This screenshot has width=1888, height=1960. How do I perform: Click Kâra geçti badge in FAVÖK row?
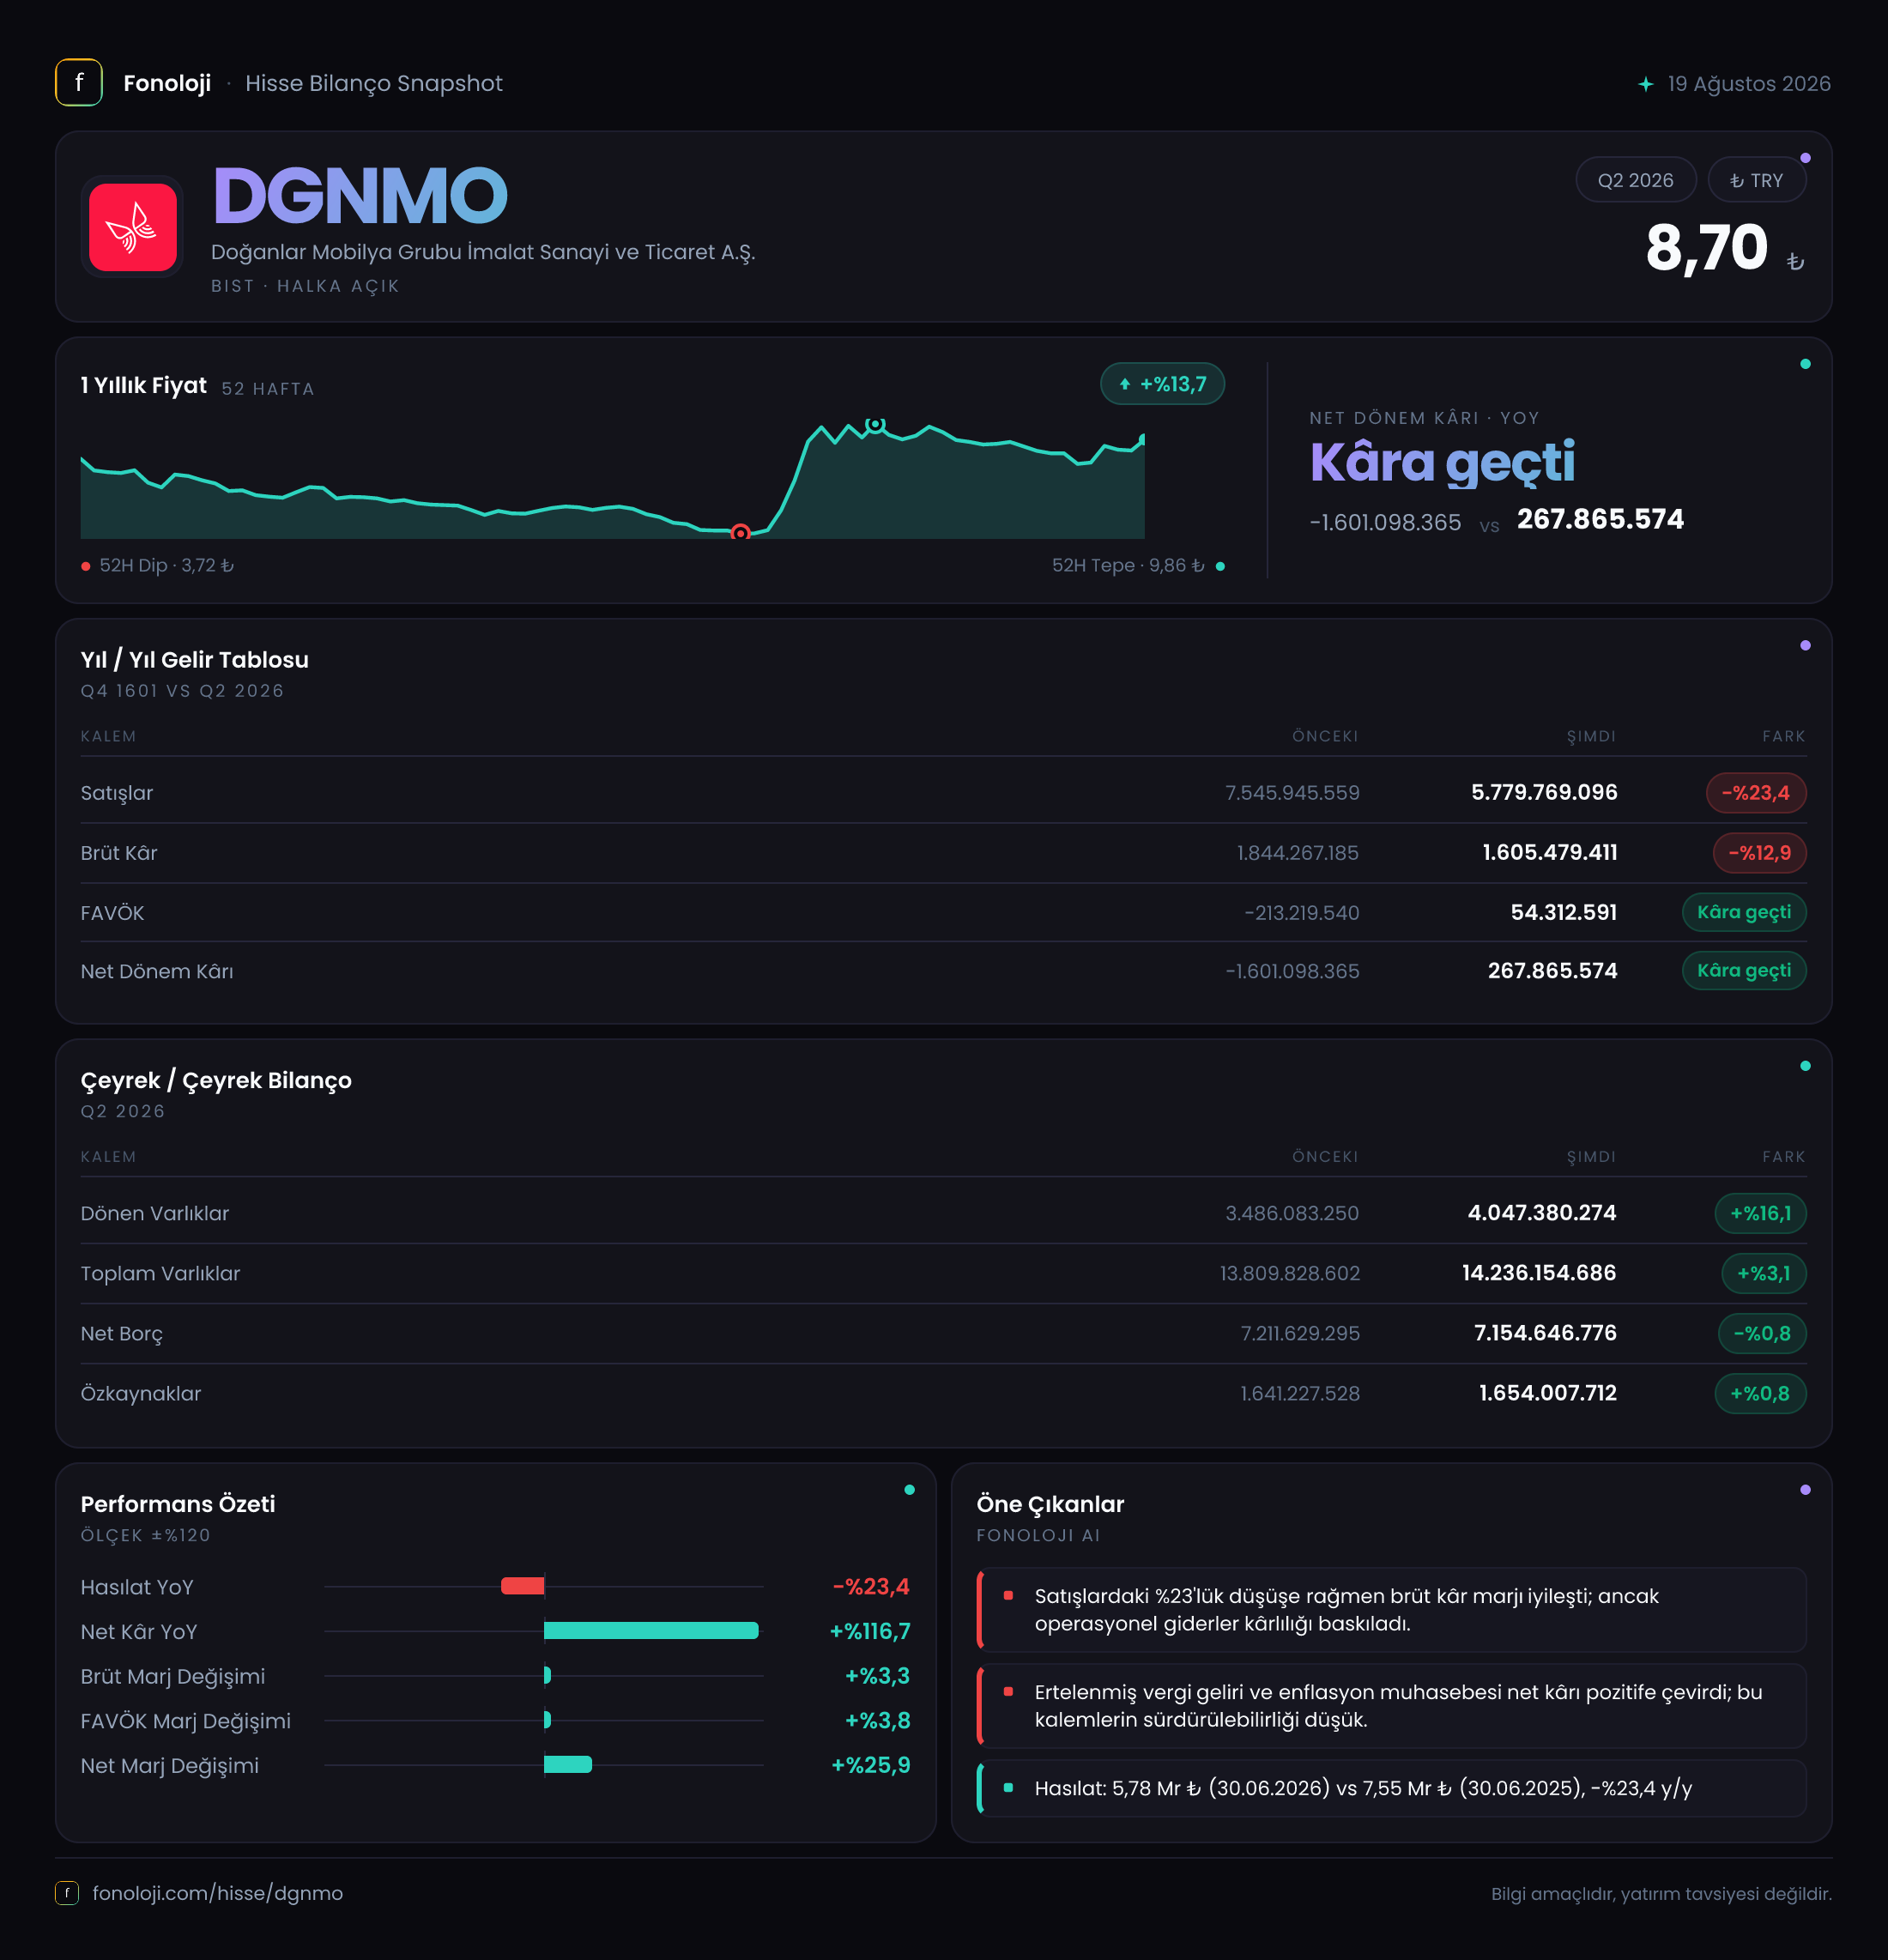[x=1744, y=912]
